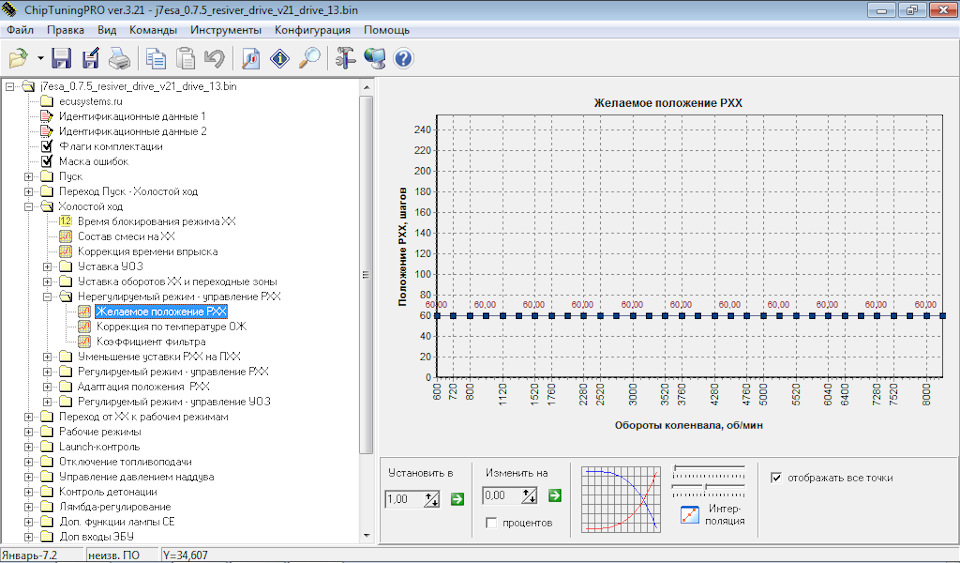960x563 pixels.
Task: Toggle the 'отображать все точки' checkbox
Action: pos(777,478)
